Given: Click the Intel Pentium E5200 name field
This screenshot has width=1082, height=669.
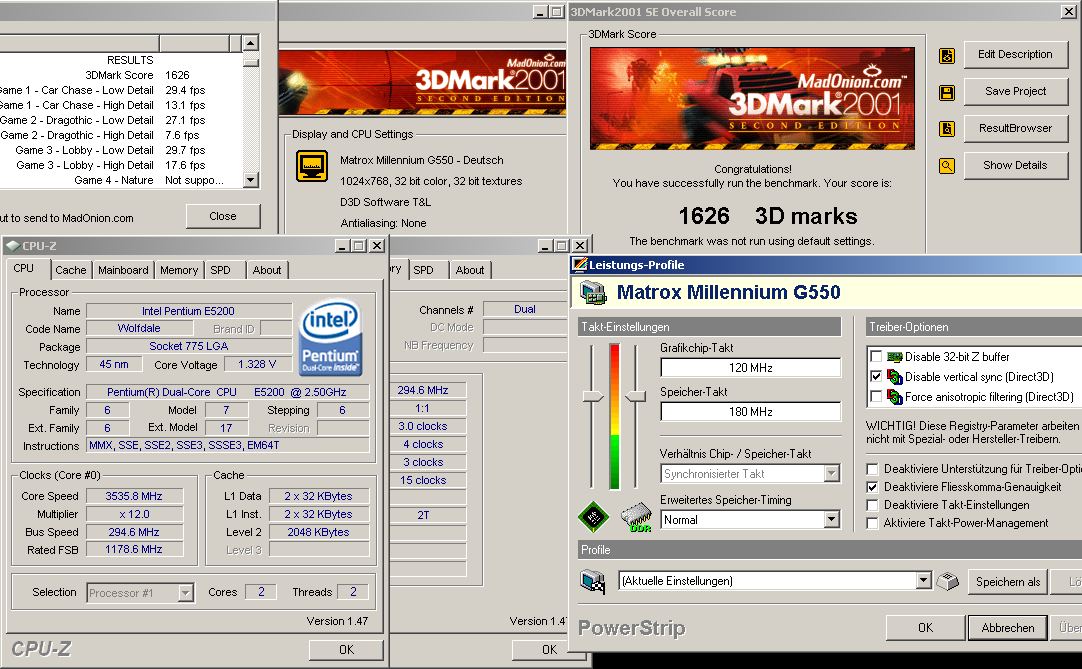Looking at the screenshot, I should tap(188, 311).
